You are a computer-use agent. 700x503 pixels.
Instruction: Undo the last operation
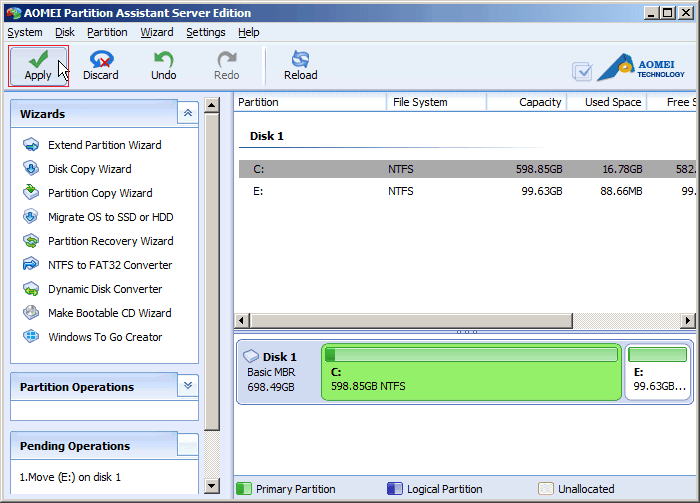point(163,66)
